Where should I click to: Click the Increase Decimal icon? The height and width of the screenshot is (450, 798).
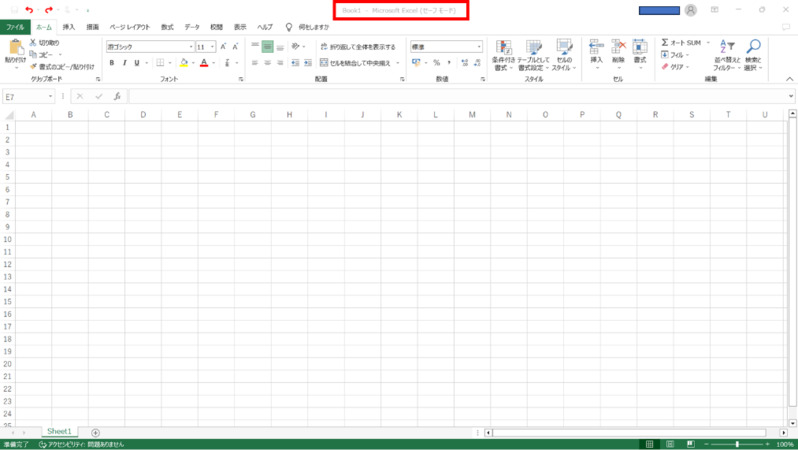(464, 63)
